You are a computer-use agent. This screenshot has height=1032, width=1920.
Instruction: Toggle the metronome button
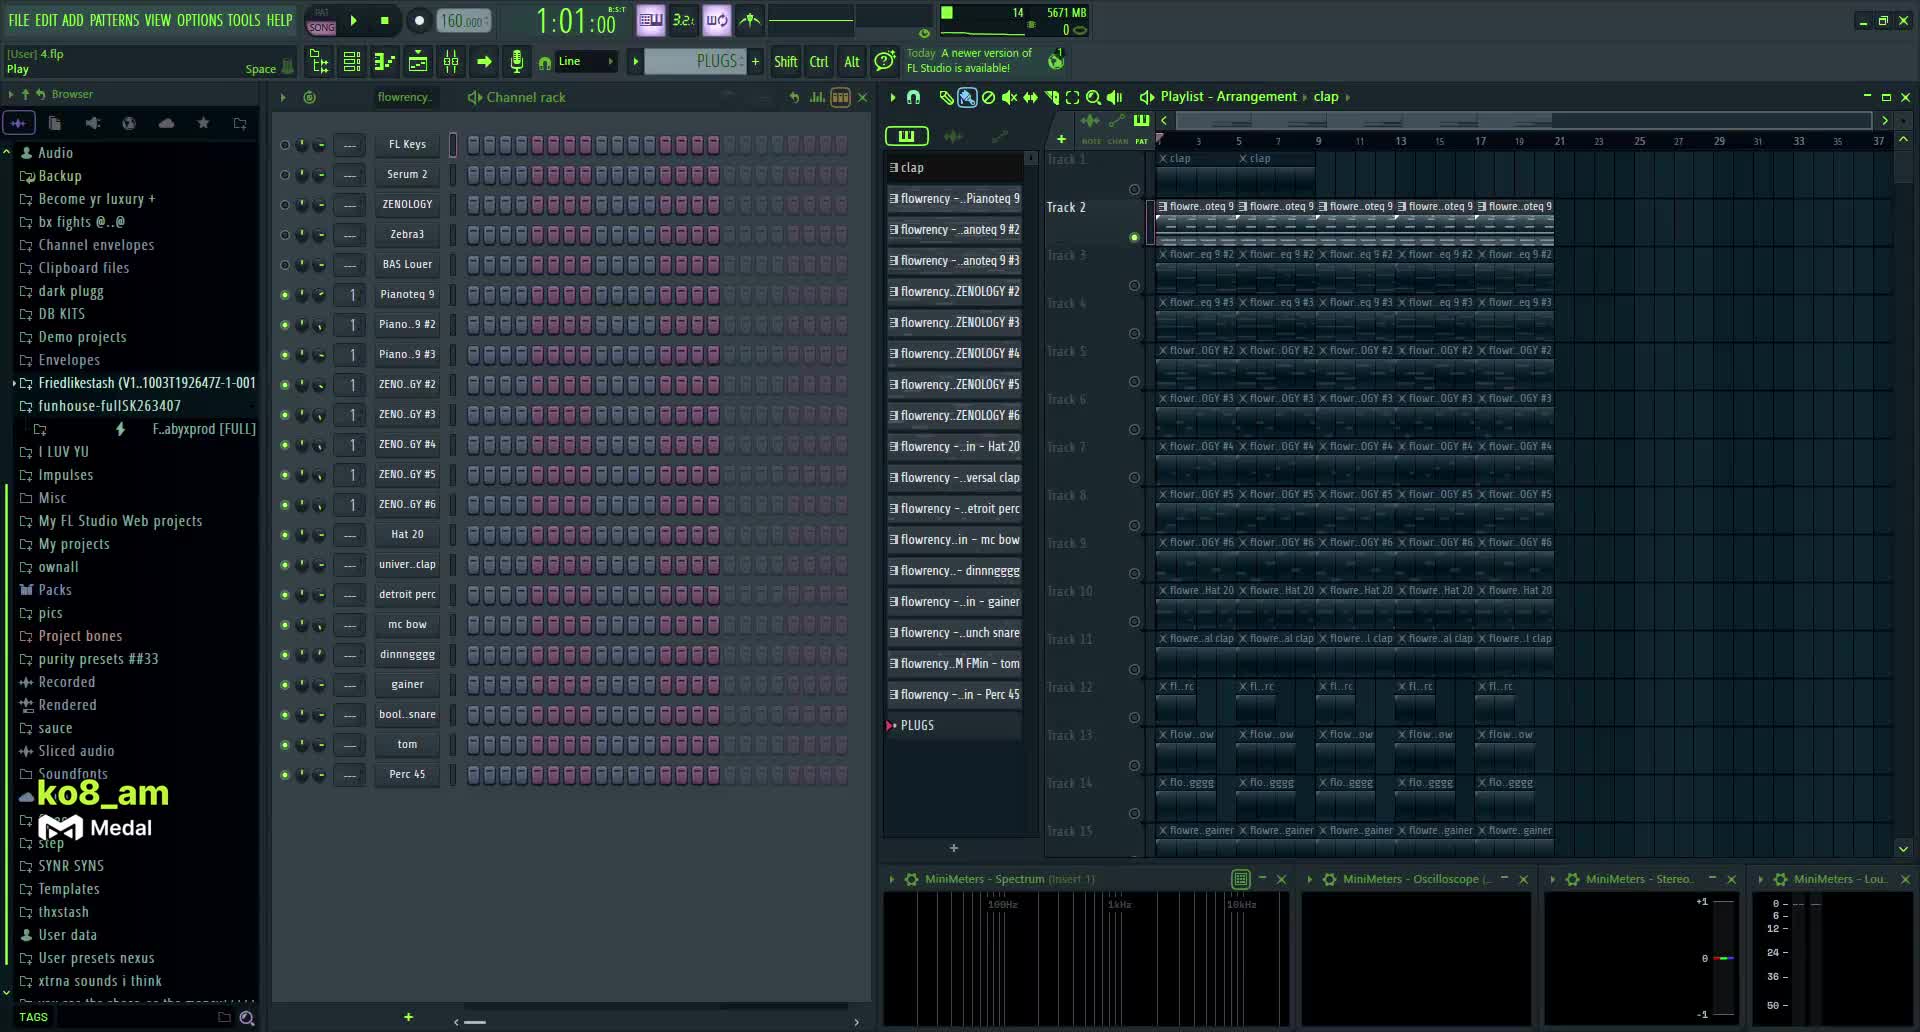click(x=749, y=19)
